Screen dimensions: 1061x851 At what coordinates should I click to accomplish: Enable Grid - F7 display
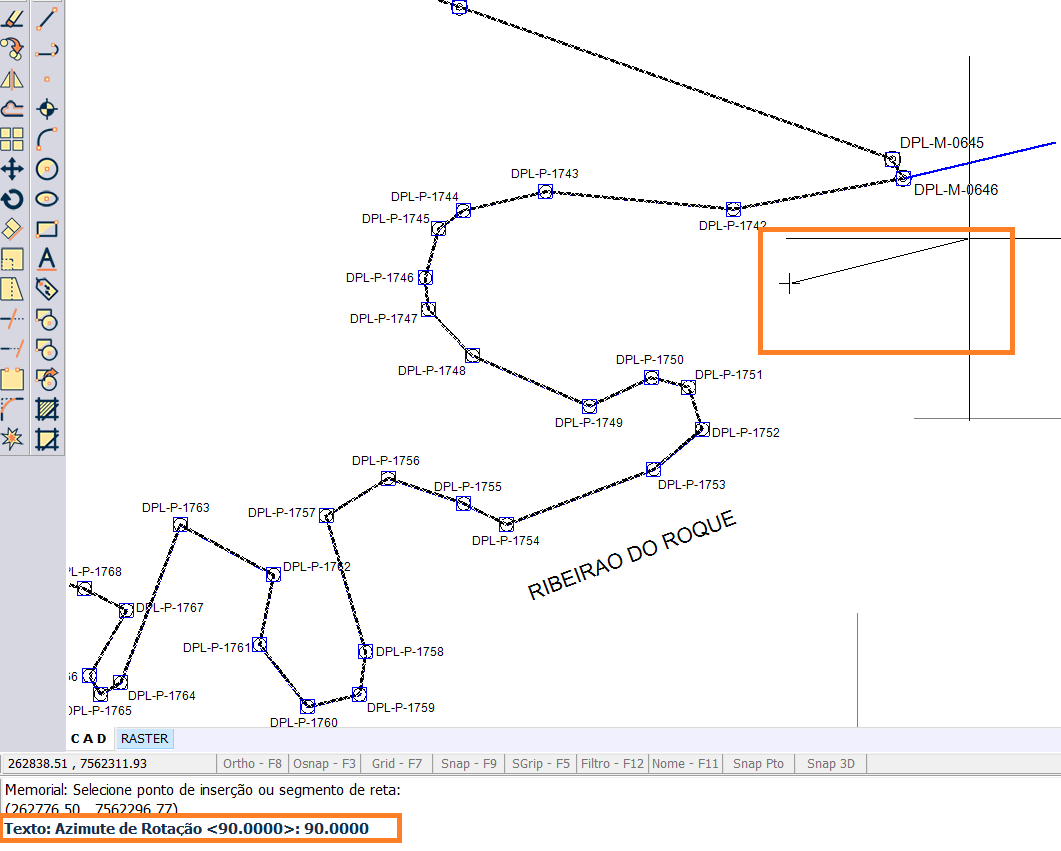397,764
